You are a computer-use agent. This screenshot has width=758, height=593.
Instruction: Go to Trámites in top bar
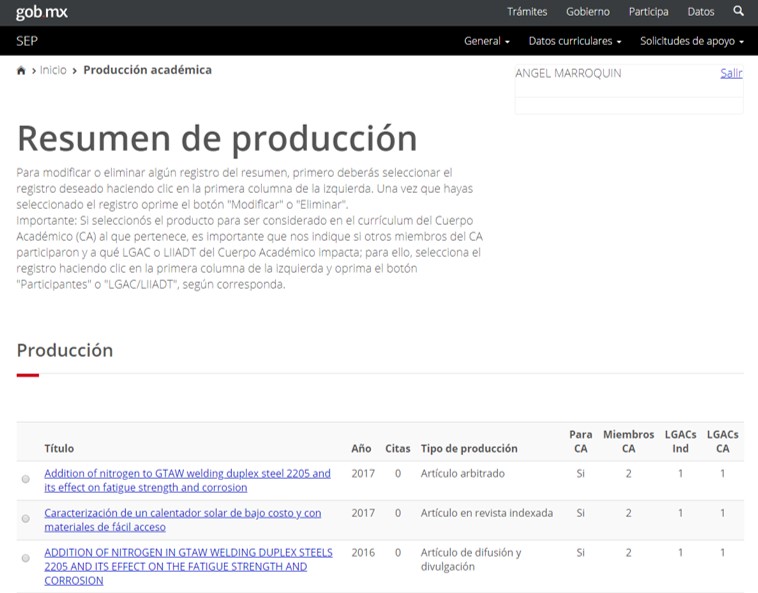pos(527,12)
